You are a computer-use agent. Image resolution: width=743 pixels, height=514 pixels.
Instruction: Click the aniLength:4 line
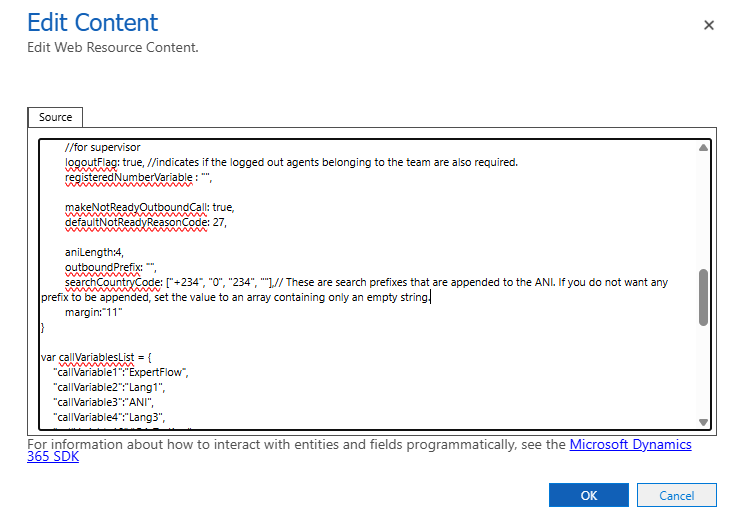[x=94, y=252]
